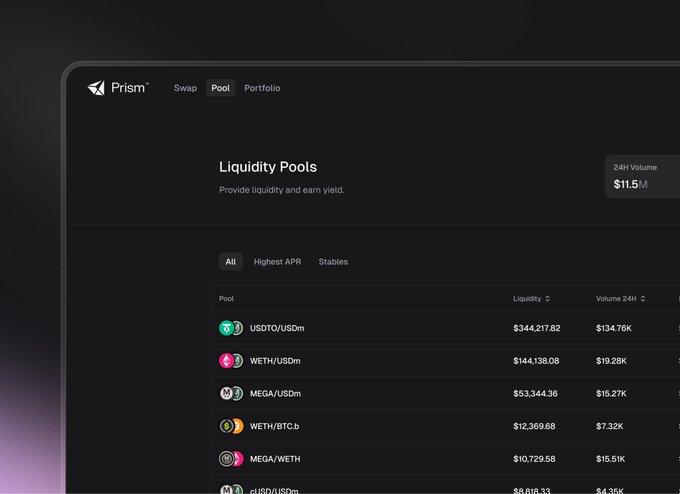
Task: Click the $19.28K volume value
Action: coord(611,361)
